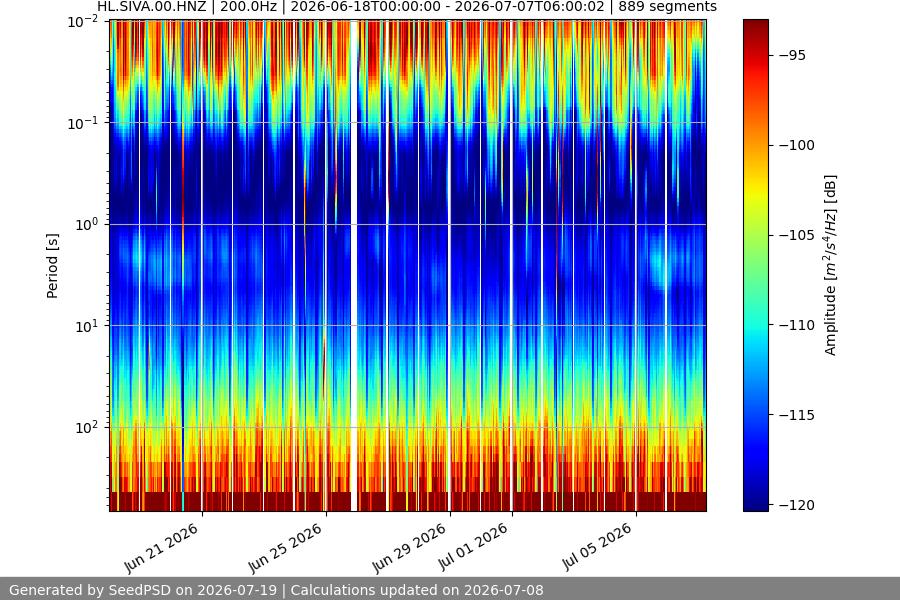Viewport: 900px width, 600px height.
Task: Click the −115 colorbar tick label
Action: 797,415
